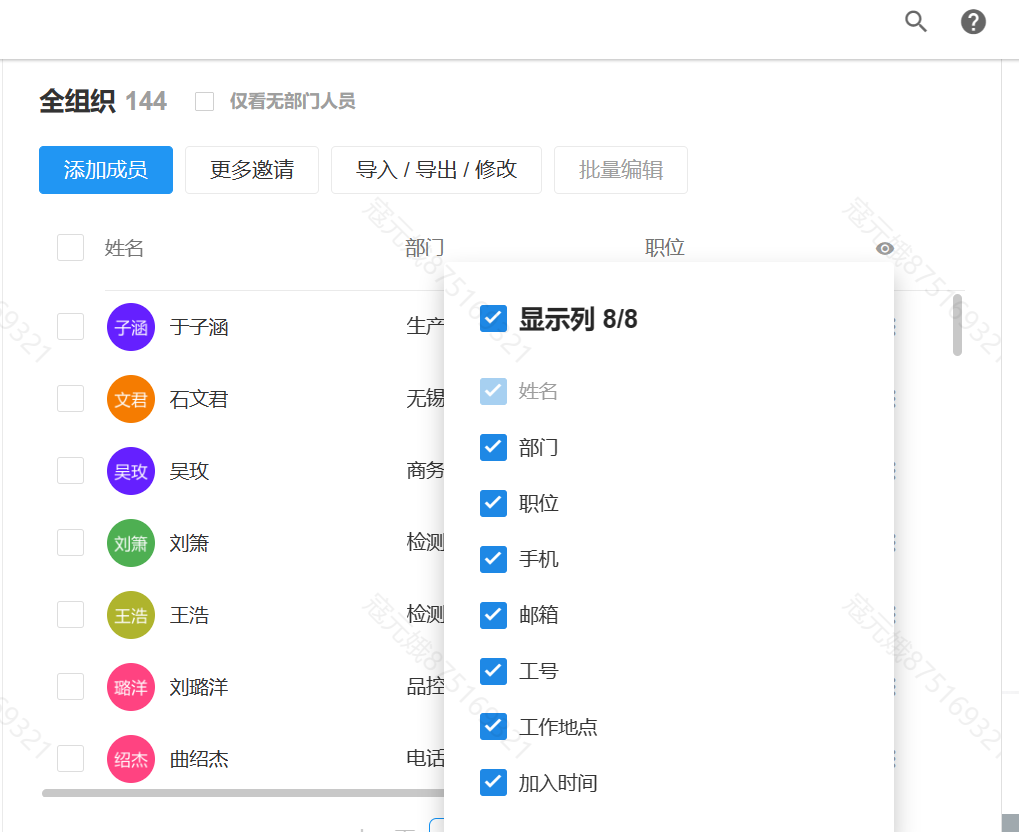Uncheck 工作地点 in column list

coord(493,727)
